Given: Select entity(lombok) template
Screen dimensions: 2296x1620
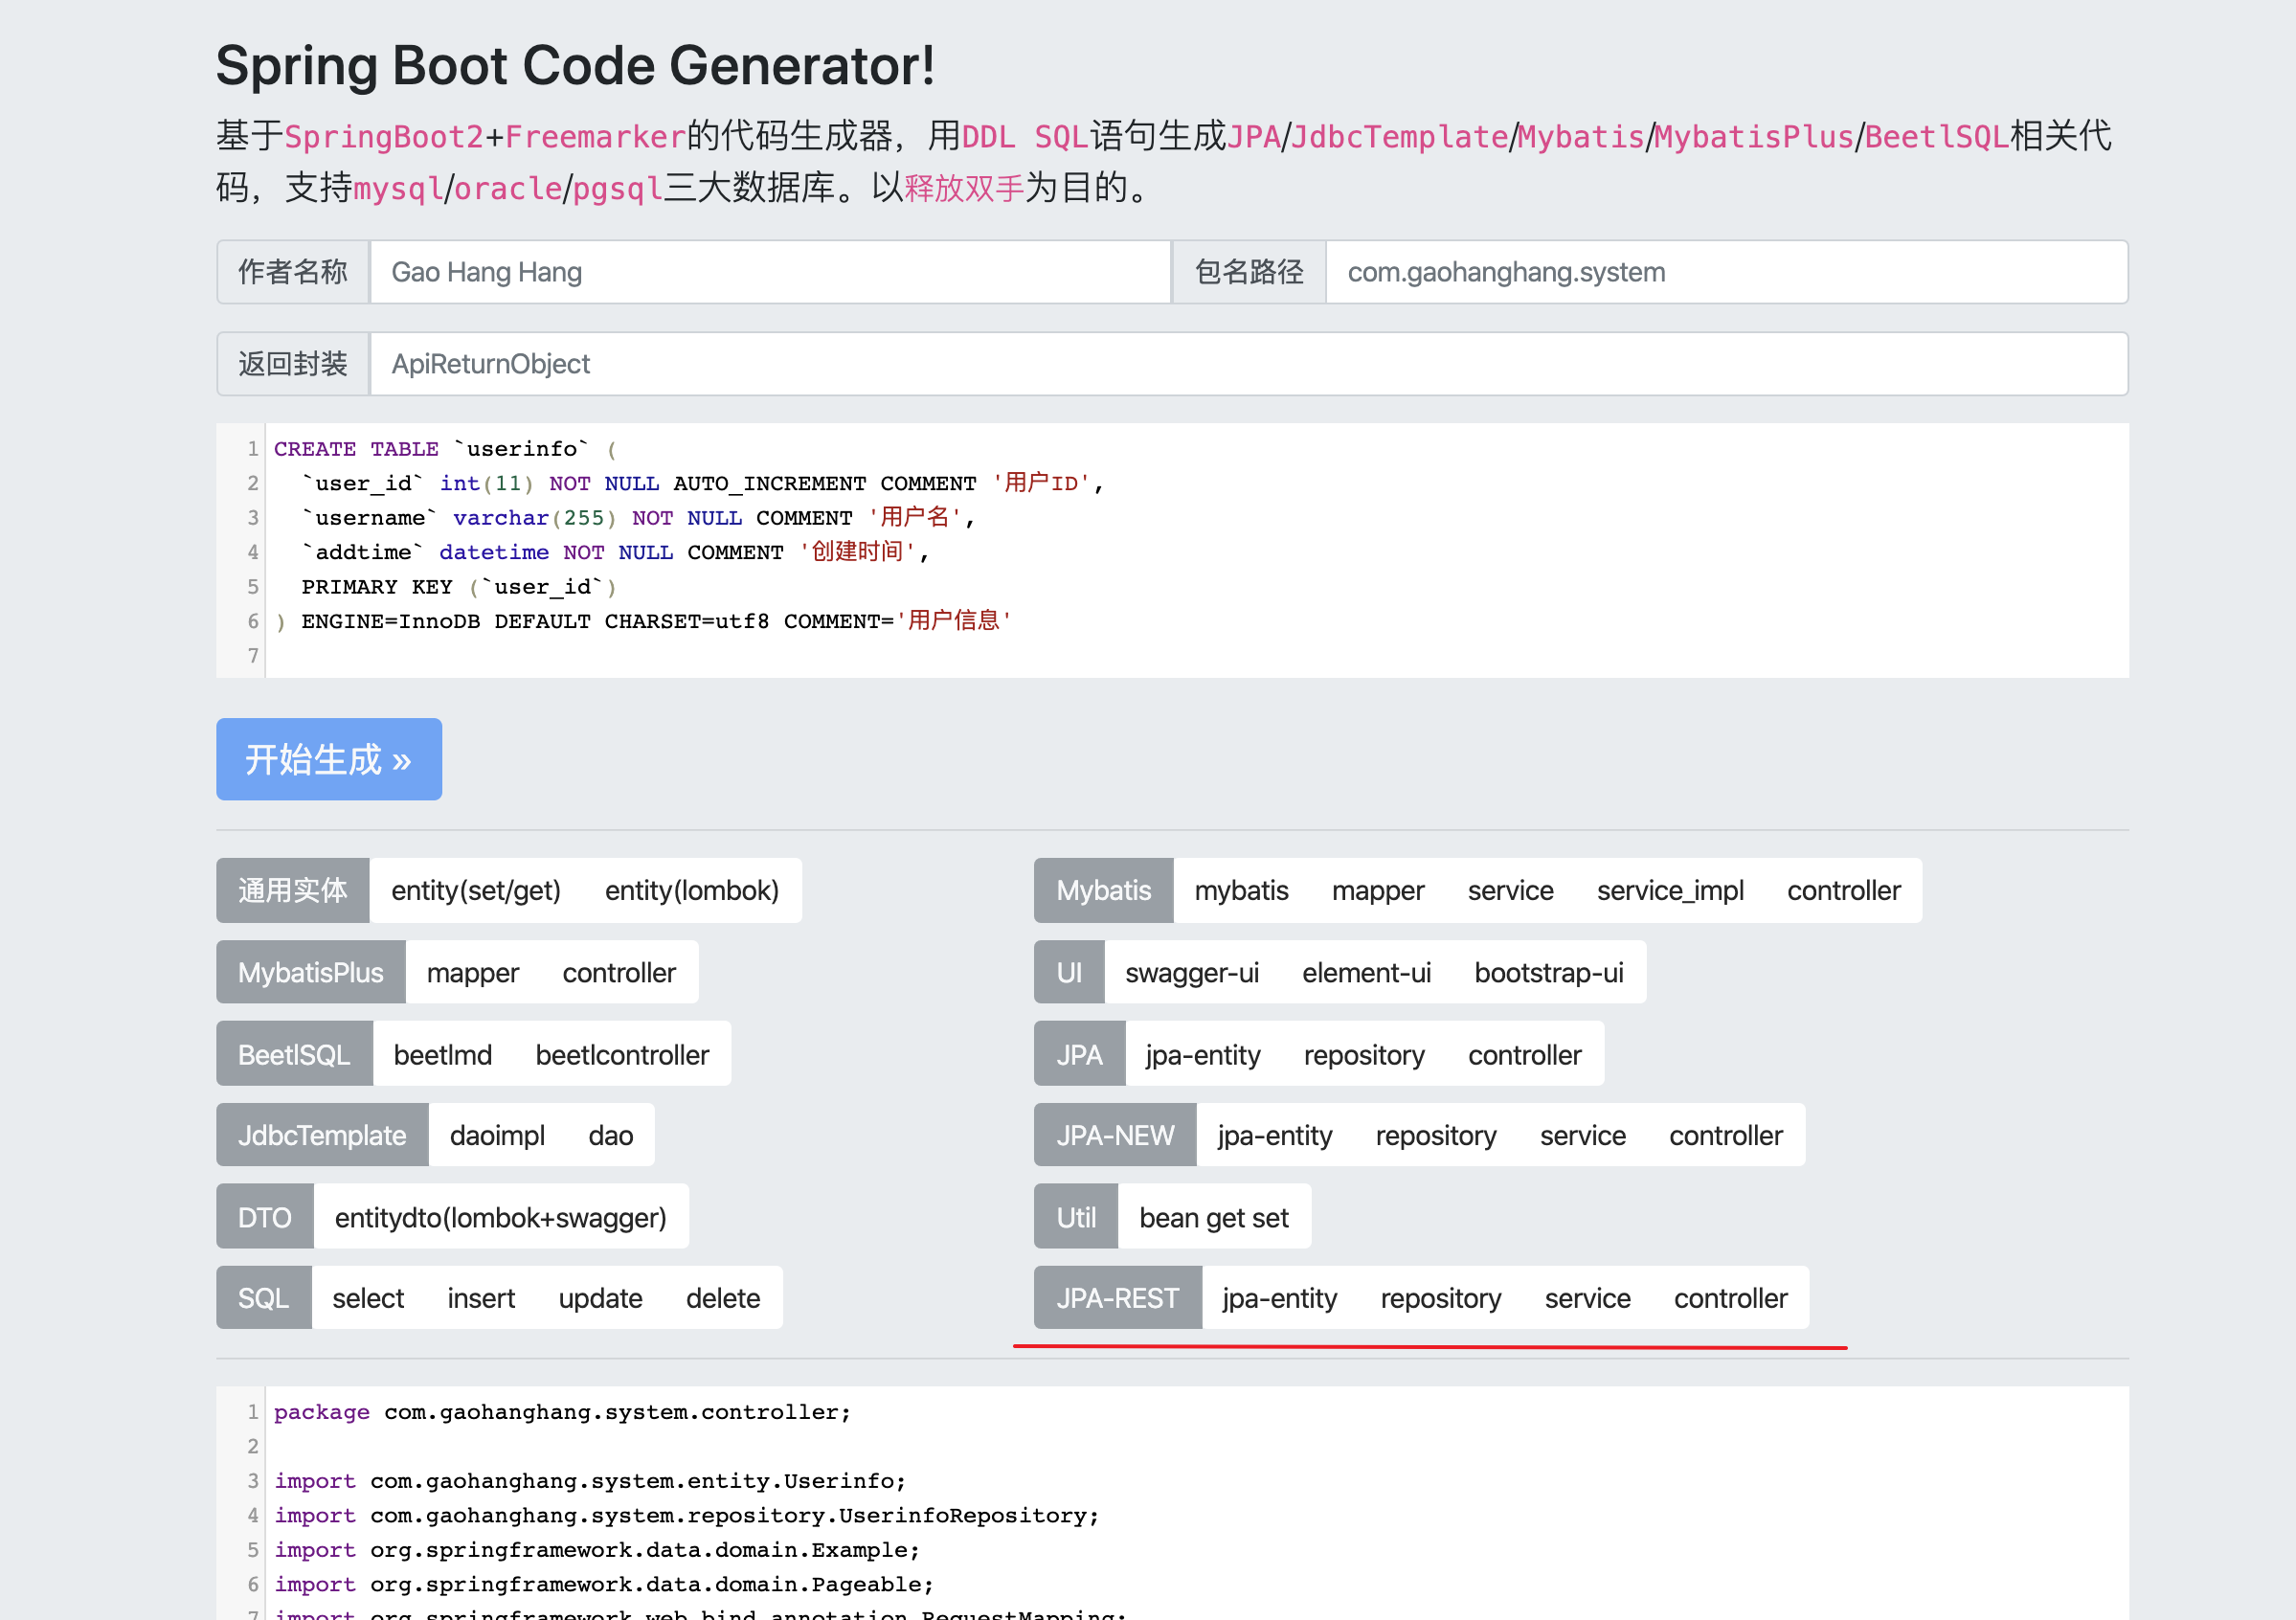Looking at the screenshot, I should [691, 890].
